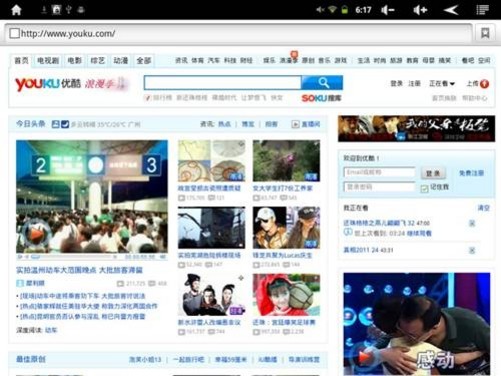Viewport: 501px width, 376px height.
Task: Open 泡芙小姐13 in the 最佳原创 bar
Action: (x=145, y=360)
